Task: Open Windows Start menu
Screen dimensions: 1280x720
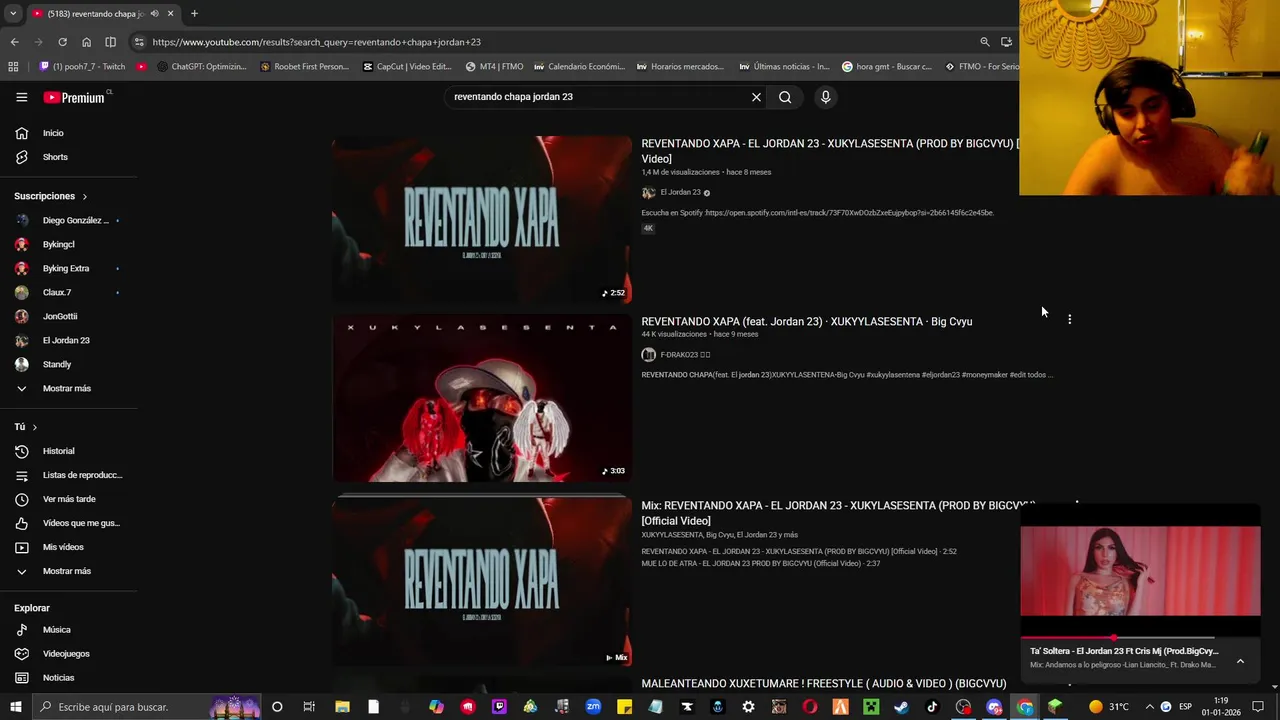Action: click(x=16, y=707)
